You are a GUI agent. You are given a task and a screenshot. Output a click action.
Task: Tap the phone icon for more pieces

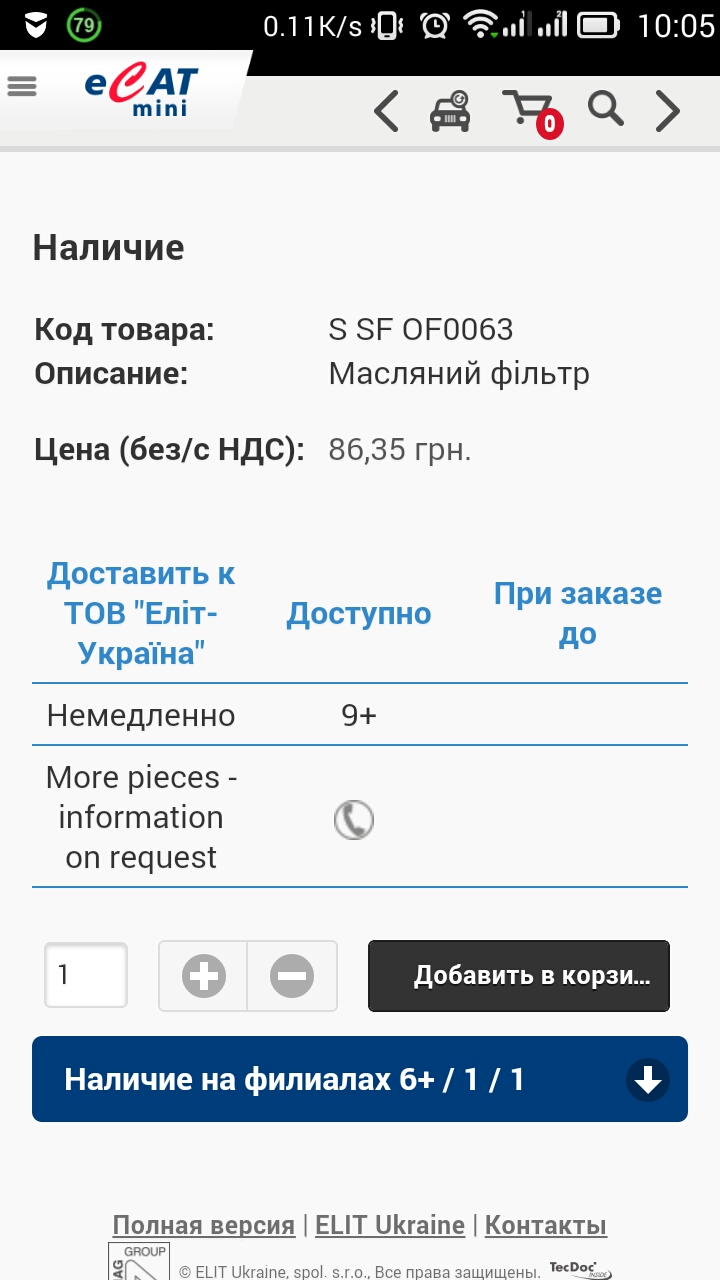coord(353,820)
